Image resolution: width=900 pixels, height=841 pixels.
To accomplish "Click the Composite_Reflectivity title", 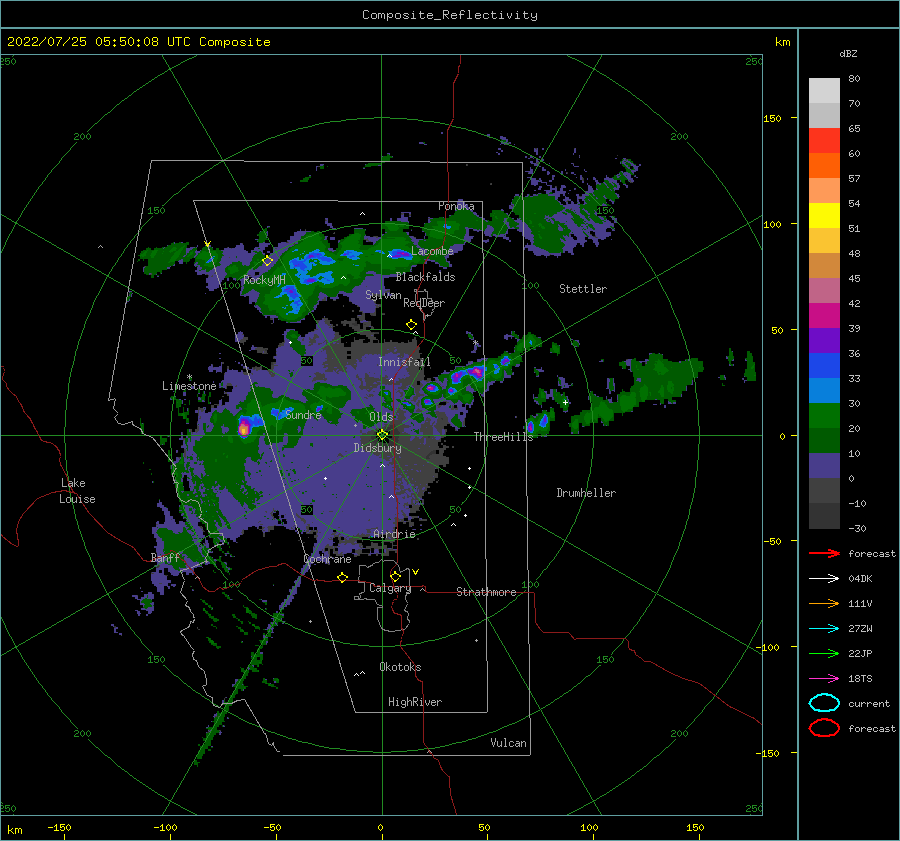I will pos(450,15).
